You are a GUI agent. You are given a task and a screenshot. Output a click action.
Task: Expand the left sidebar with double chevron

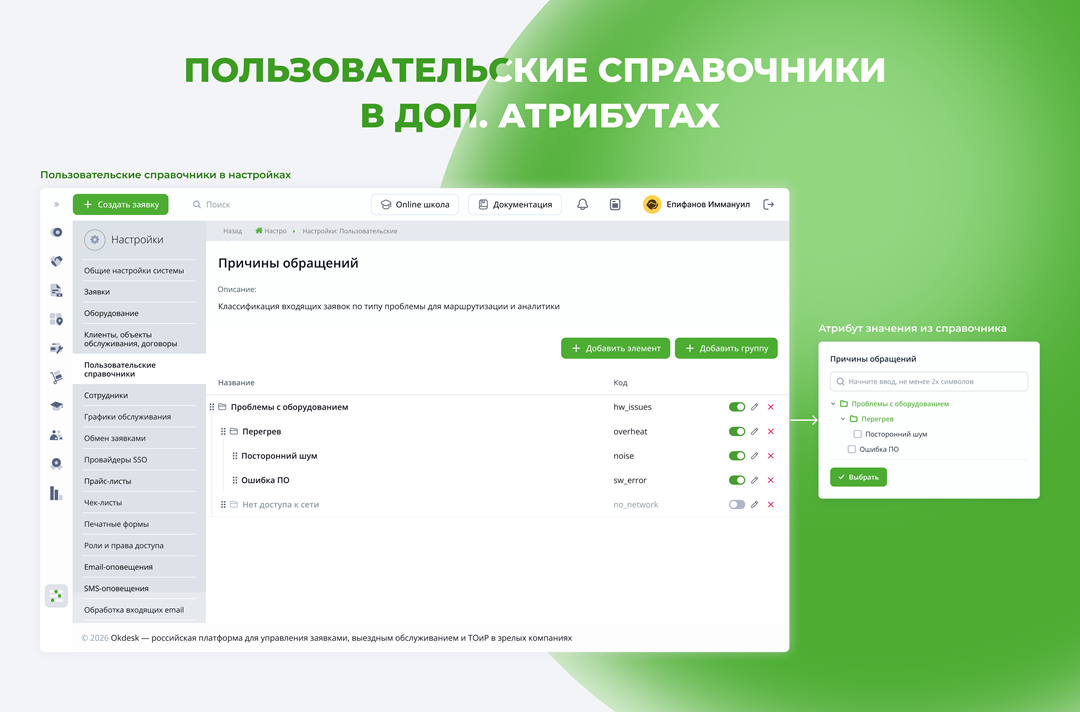[x=56, y=205]
